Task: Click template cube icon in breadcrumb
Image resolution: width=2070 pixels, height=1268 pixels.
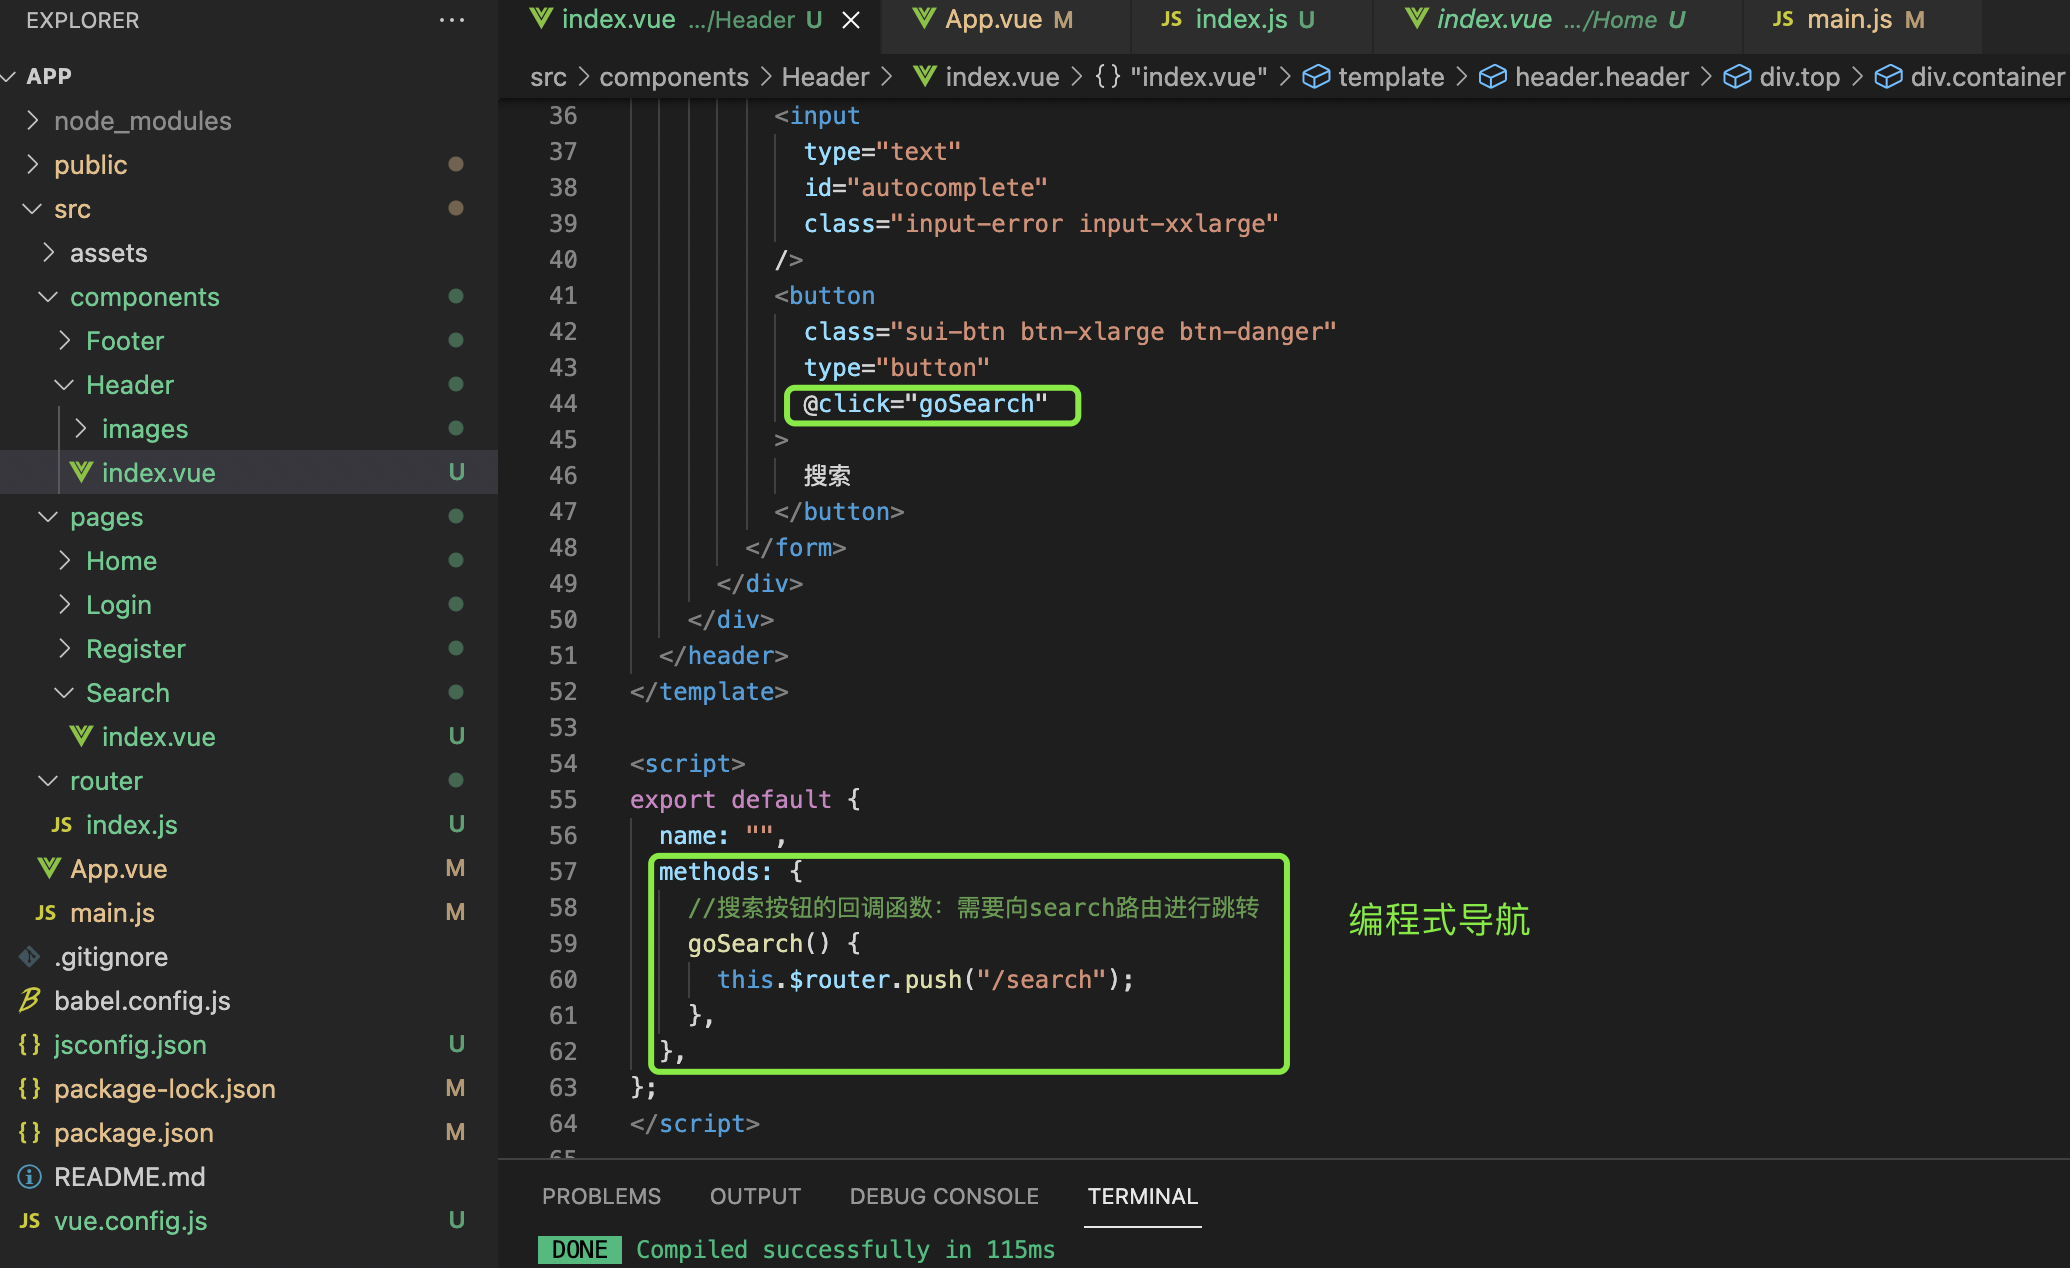Action: (1316, 77)
